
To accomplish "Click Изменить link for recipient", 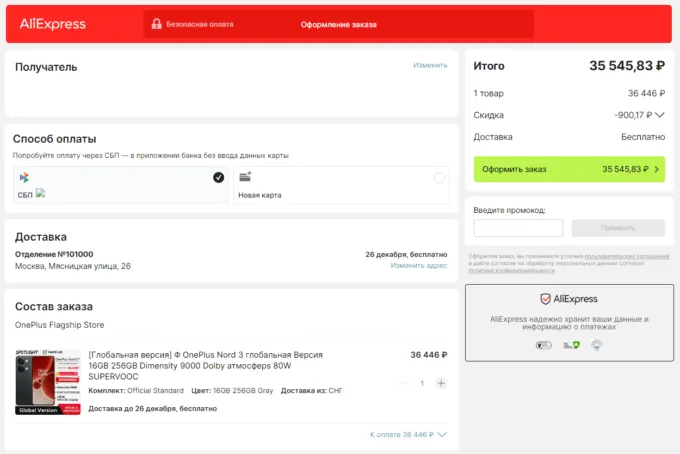I will pos(430,65).
